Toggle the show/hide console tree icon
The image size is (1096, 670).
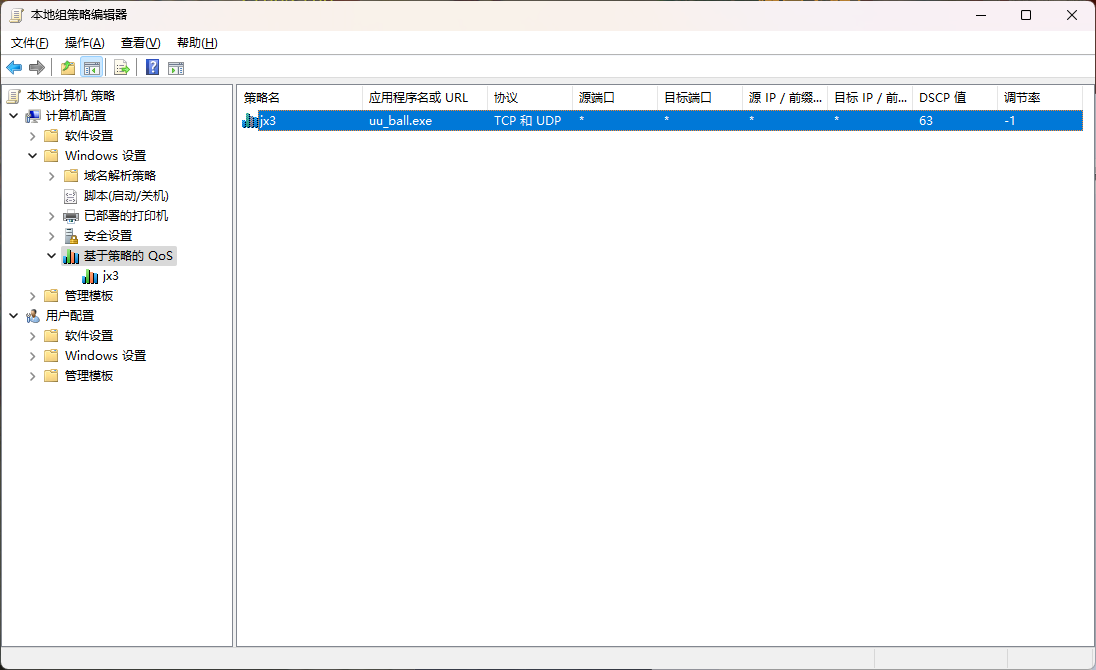point(91,68)
